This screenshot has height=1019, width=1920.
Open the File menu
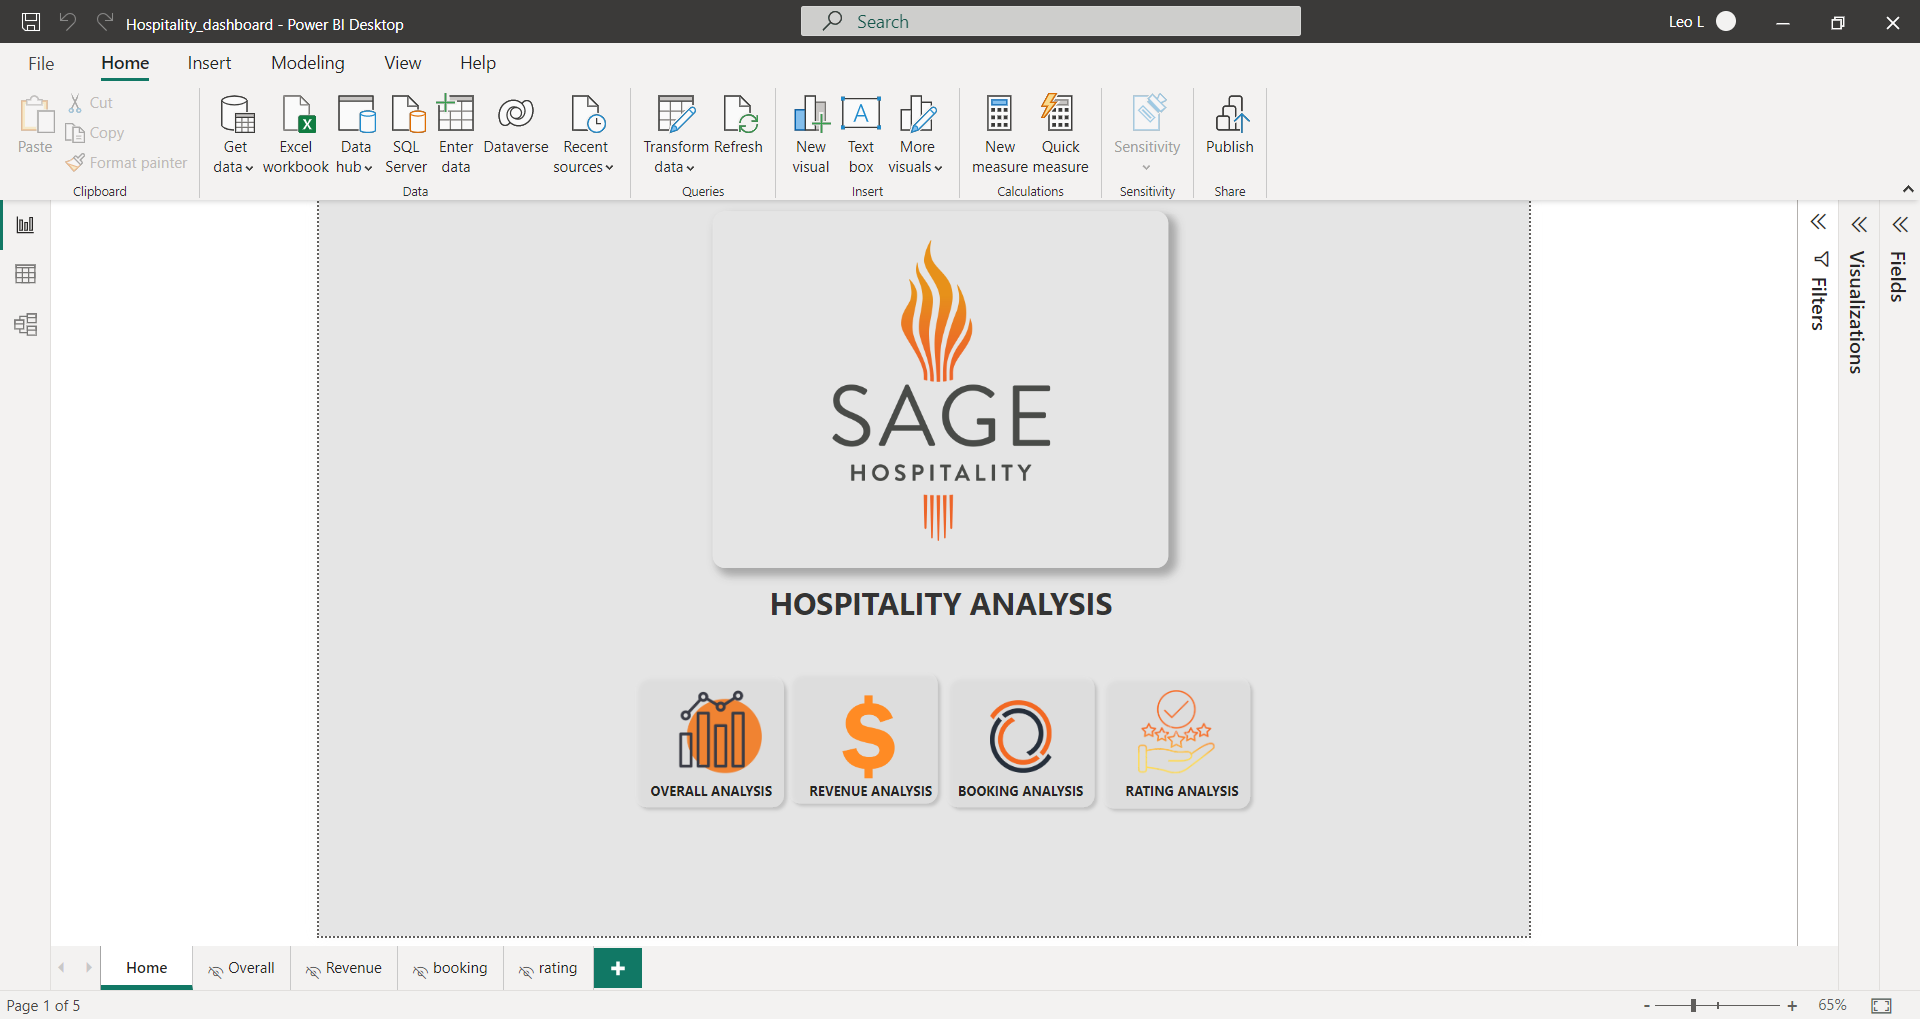tap(41, 63)
